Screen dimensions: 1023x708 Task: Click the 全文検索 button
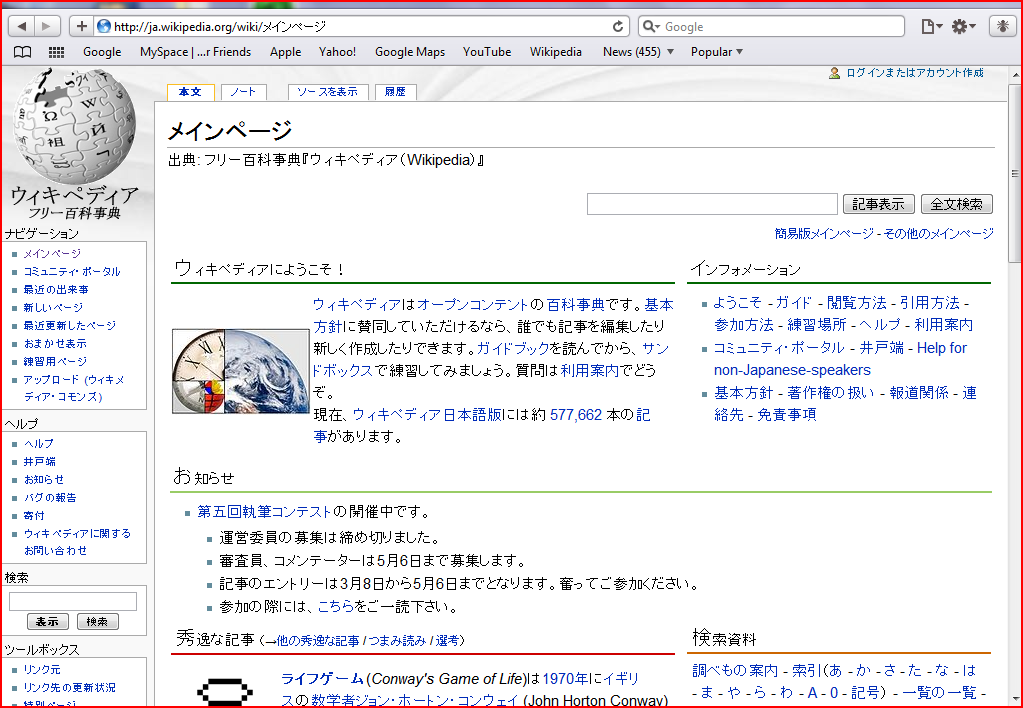(x=956, y=204)
